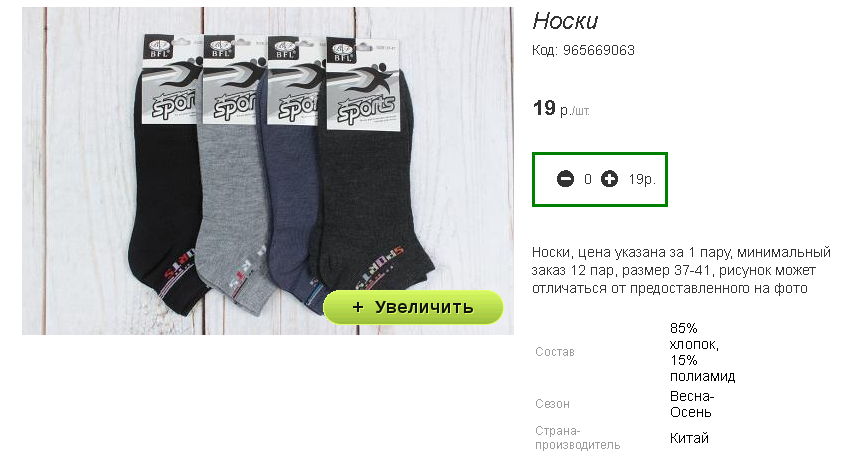Click the navy blue sock in photo
The image size is (847, 476).
(x=289, y=216)
